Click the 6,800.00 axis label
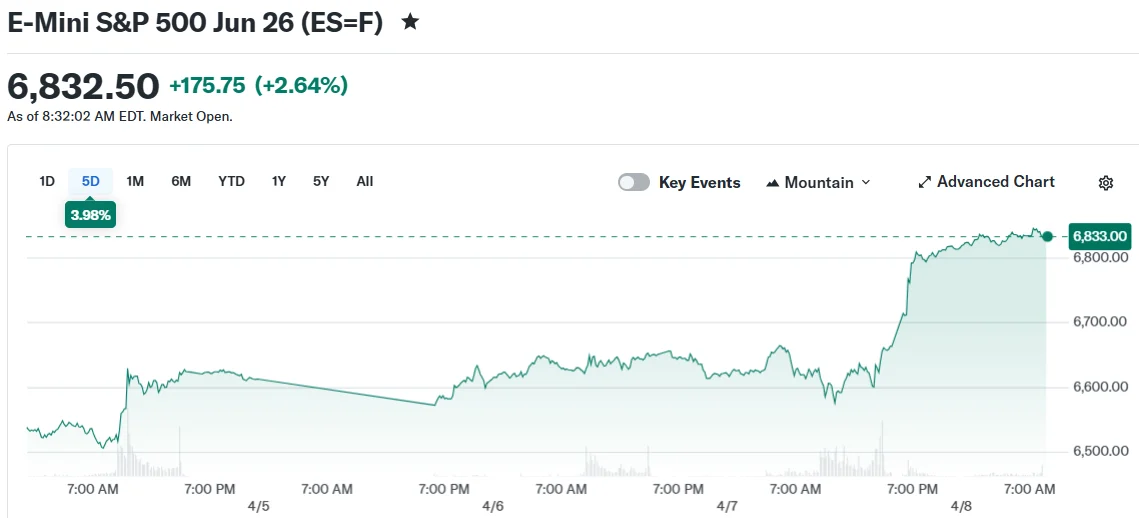 1100,257
